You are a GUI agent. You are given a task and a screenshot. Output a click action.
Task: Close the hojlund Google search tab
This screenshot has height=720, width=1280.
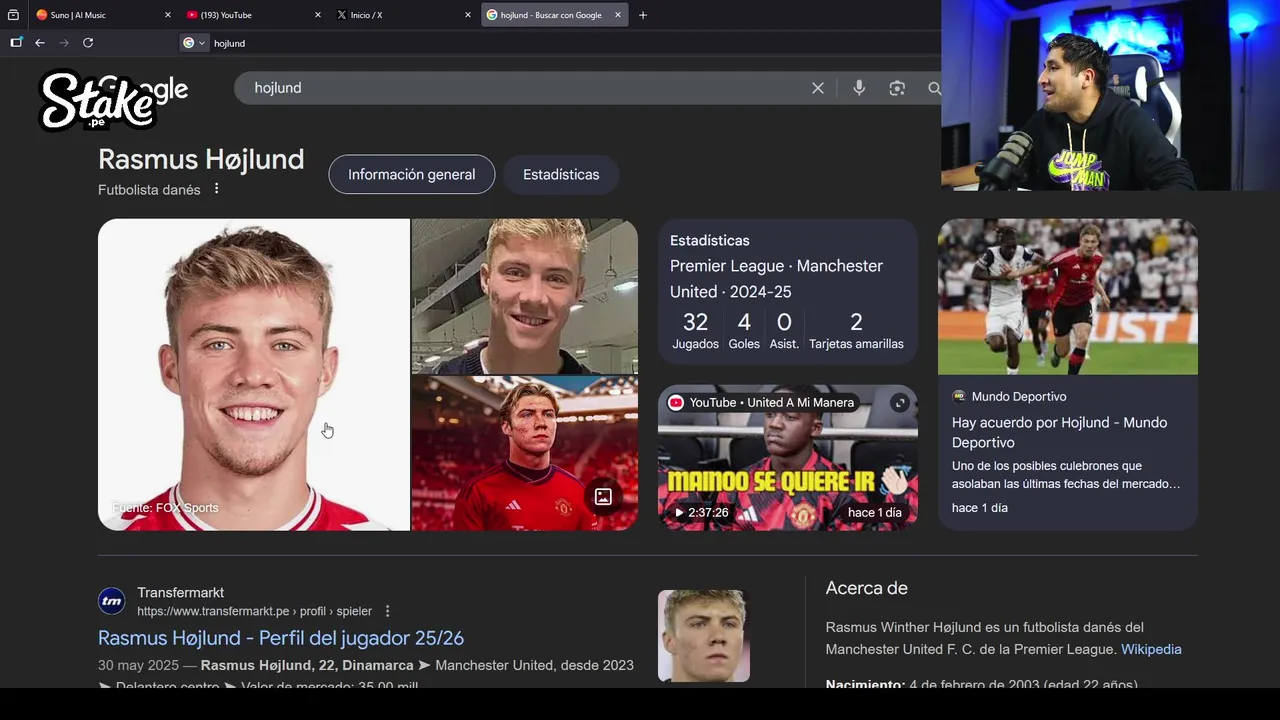point(618,15)
